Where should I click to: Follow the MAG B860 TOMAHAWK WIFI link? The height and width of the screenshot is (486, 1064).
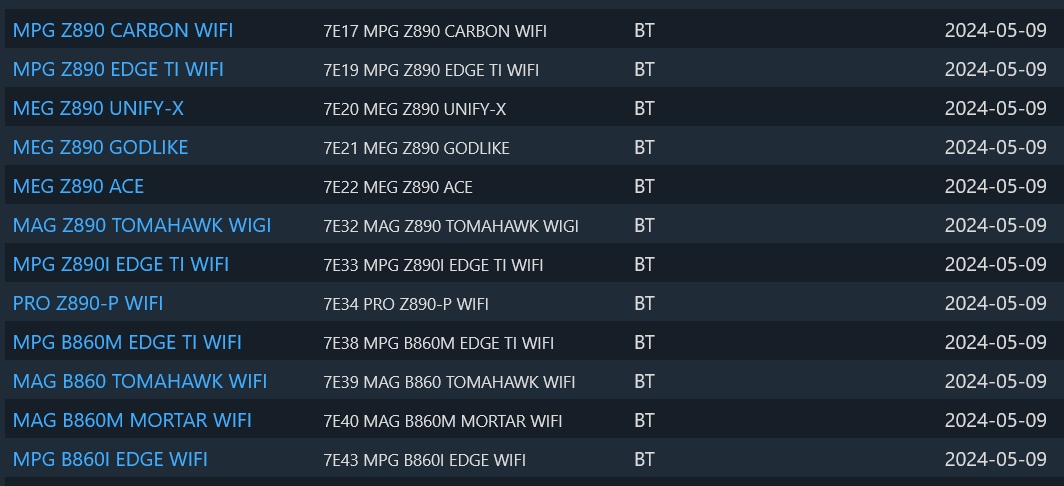(139, 382)
